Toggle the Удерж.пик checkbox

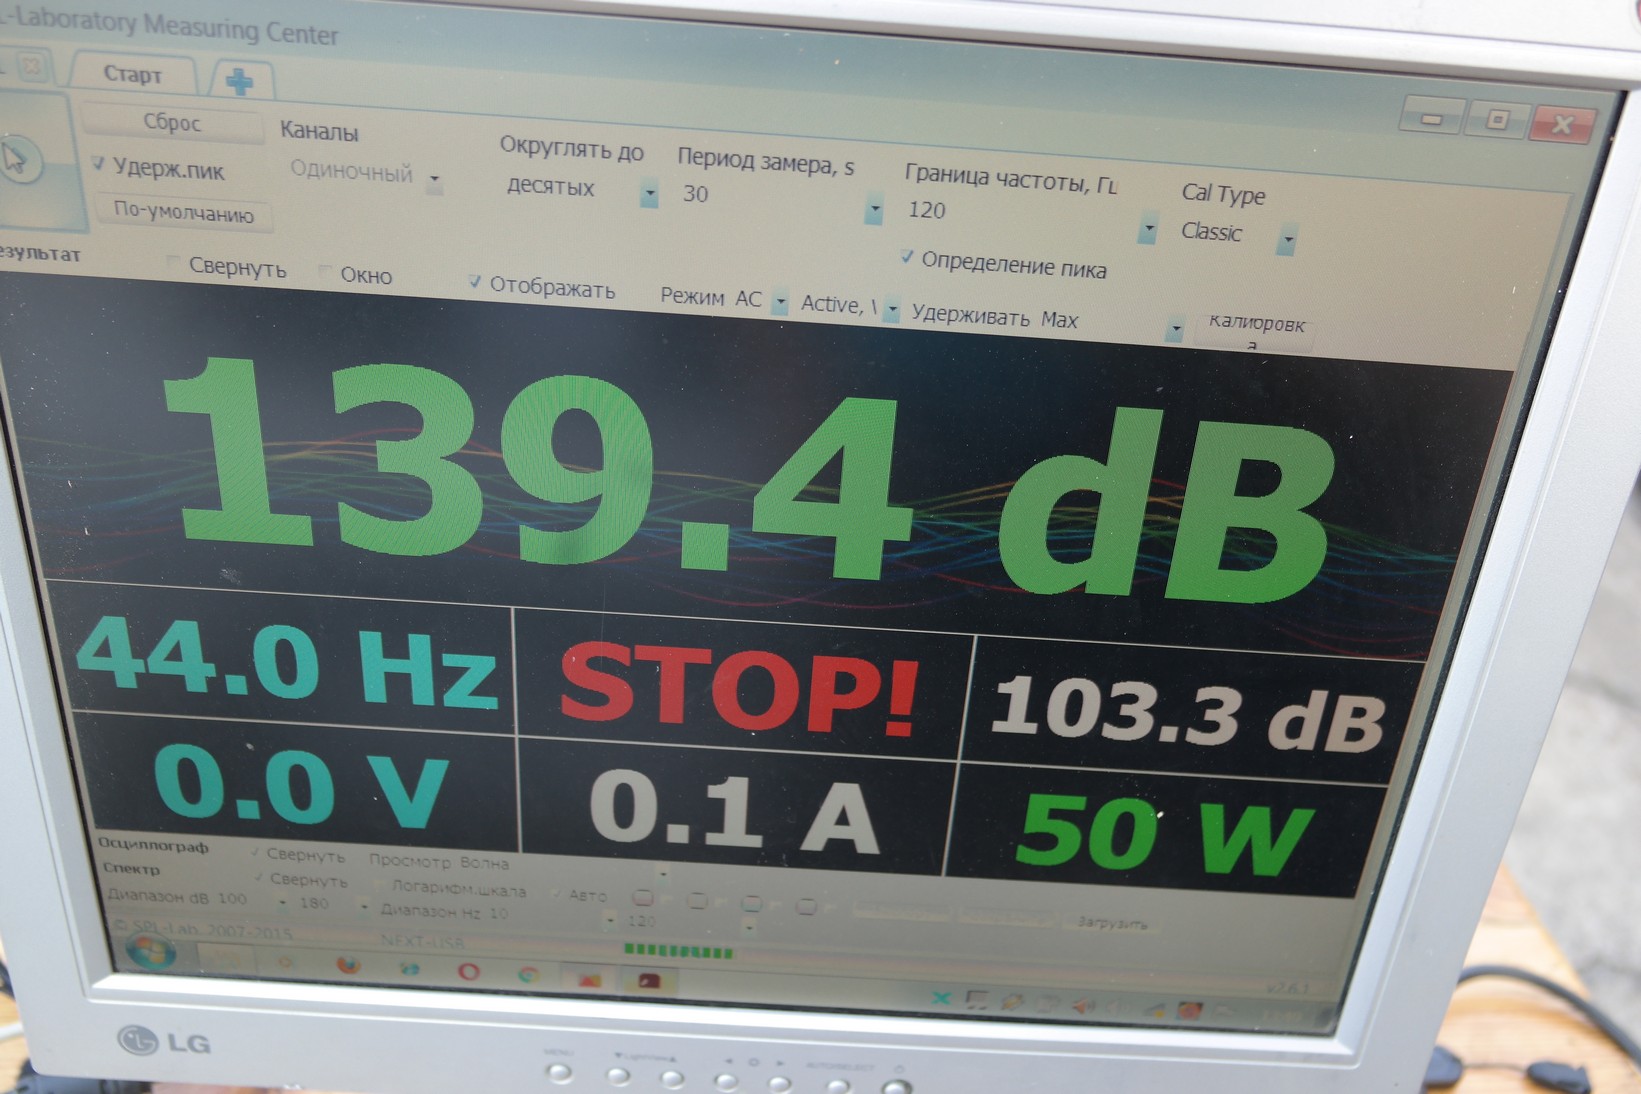(98, 163)
